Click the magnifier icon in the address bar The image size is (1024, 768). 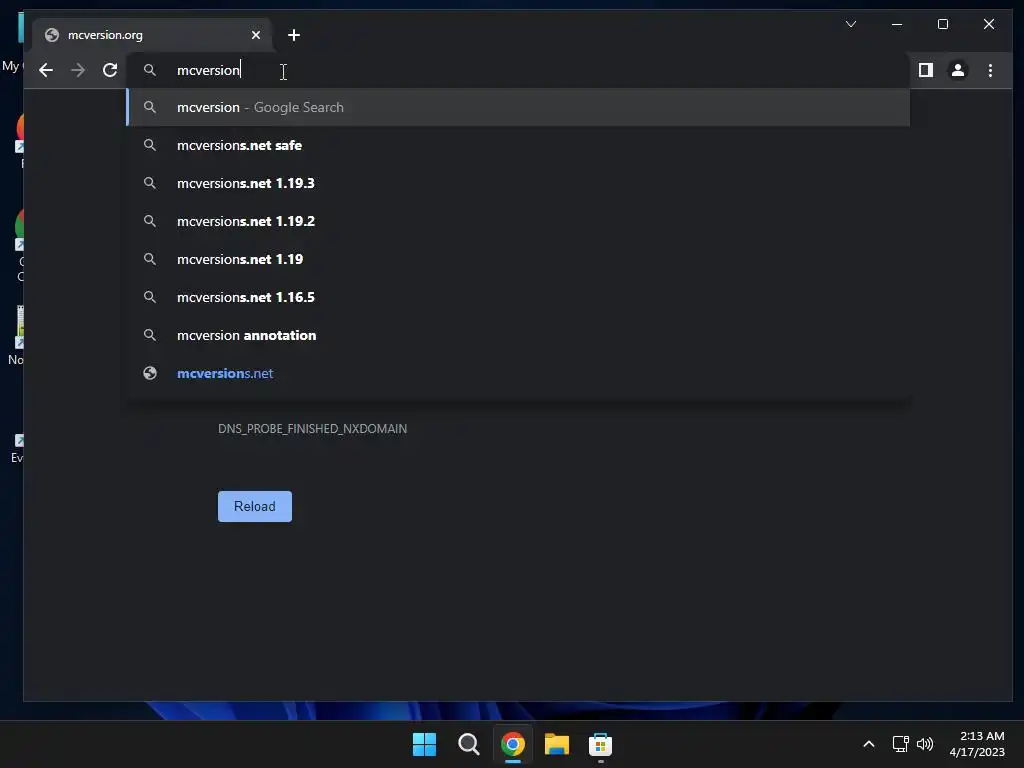click(x=150, y=70)
